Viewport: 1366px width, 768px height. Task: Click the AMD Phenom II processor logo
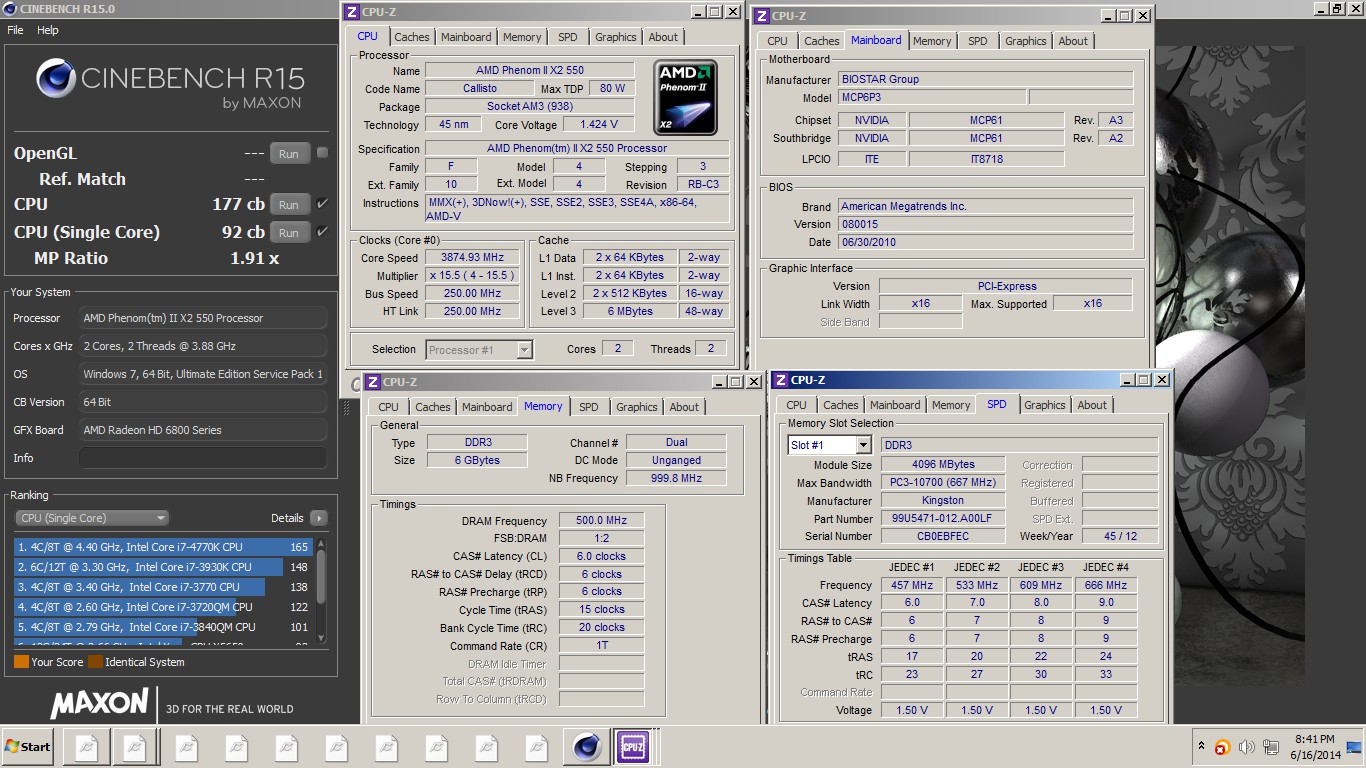pos(686,98)
